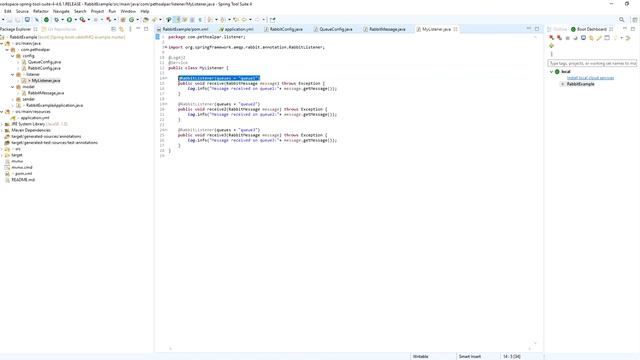This screenshot has width=640, height=360.
Task: Expand Maven Dependencies node
Action: click(x=2, y=130)
